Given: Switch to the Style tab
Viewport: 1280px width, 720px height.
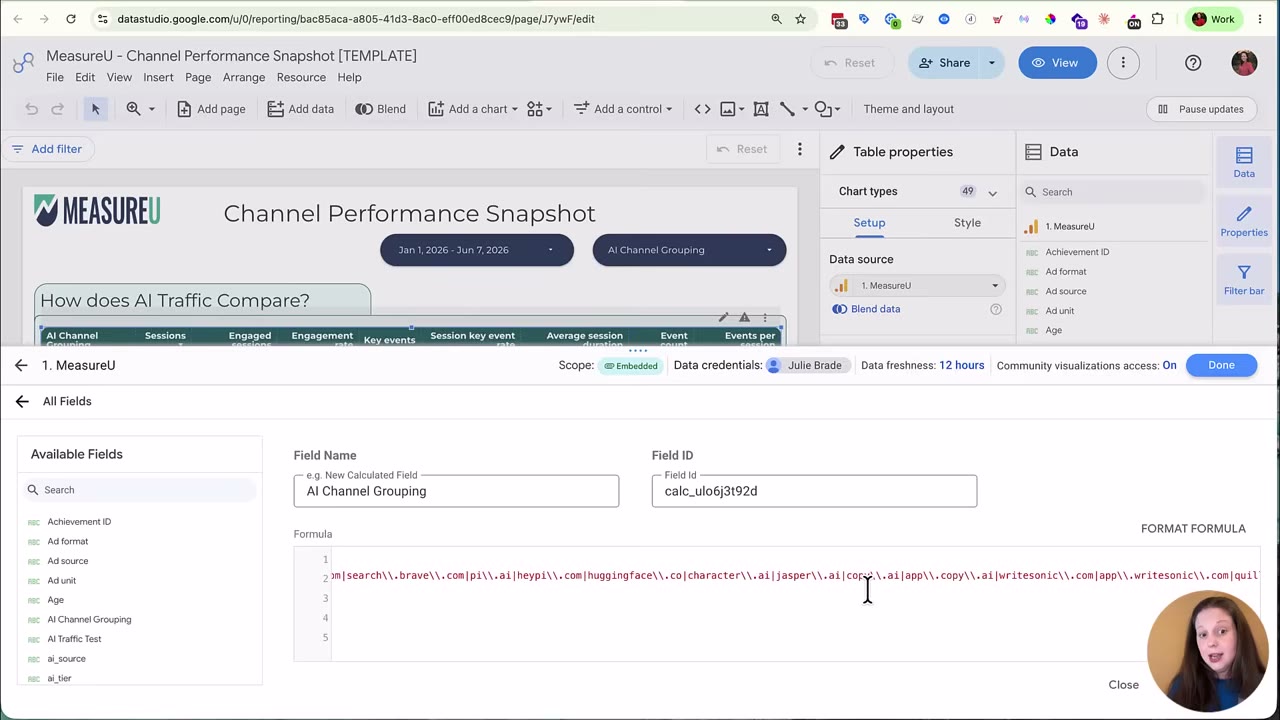Looking at the screenshot, I should point(967,223).
